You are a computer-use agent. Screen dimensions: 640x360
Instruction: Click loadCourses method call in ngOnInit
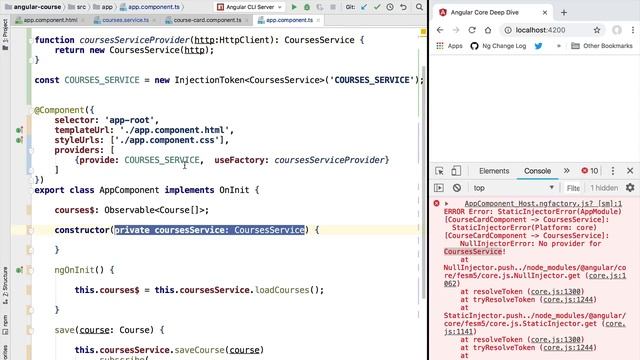(282, 290)
